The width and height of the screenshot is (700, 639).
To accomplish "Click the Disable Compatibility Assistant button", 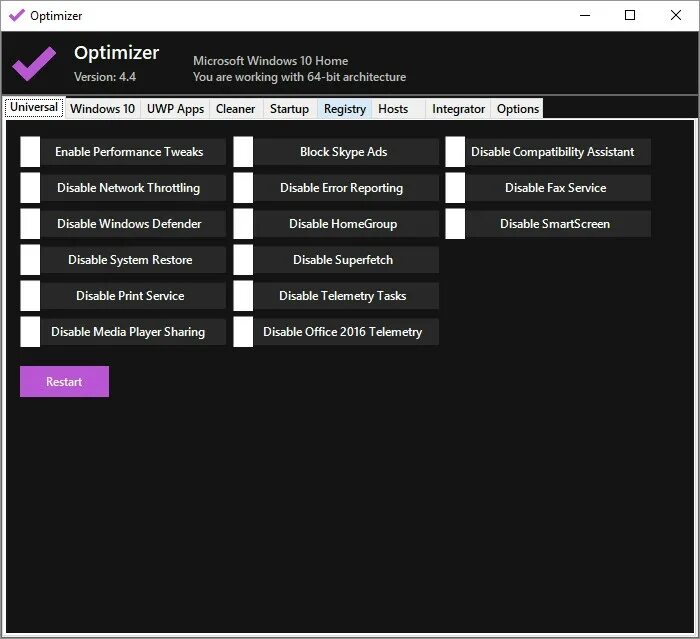I will pos(558,152).
